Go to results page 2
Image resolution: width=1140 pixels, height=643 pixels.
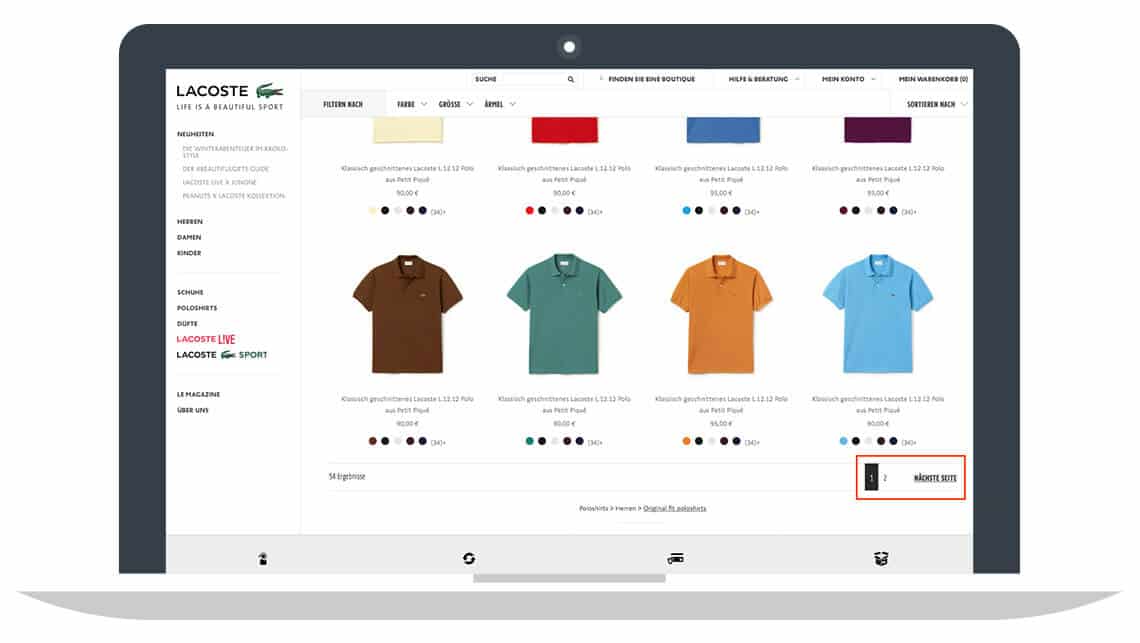885,478
